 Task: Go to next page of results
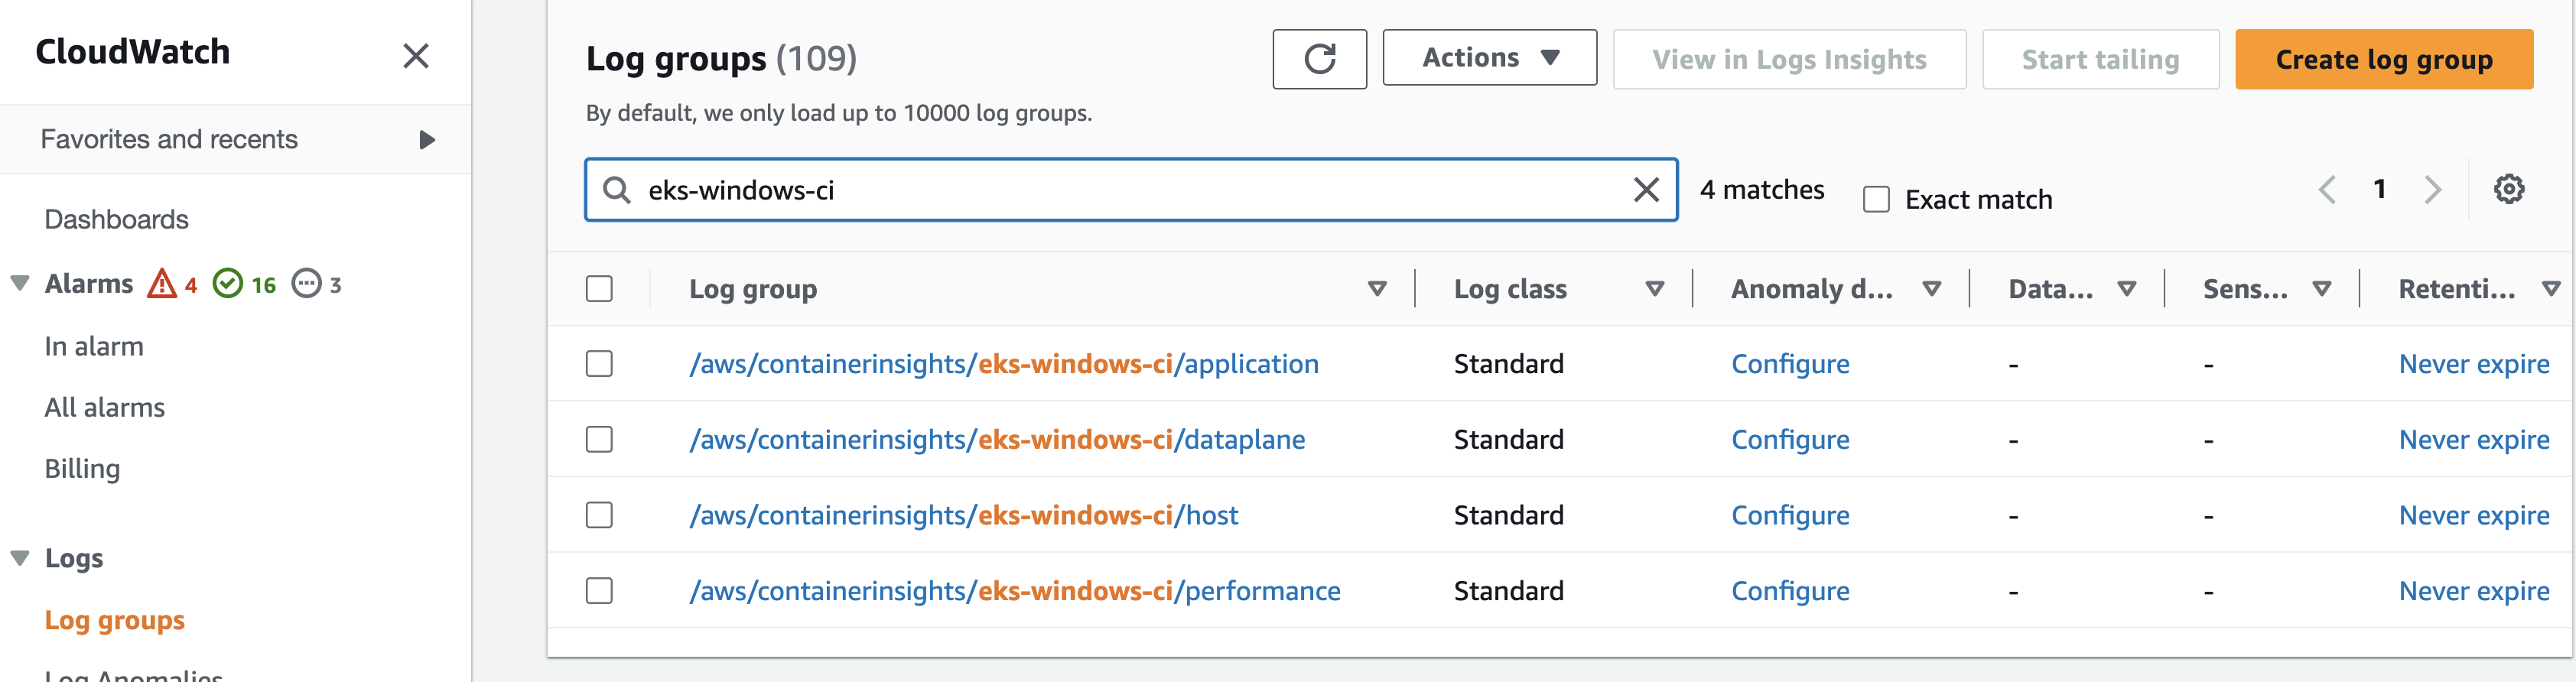point(2433,189)
